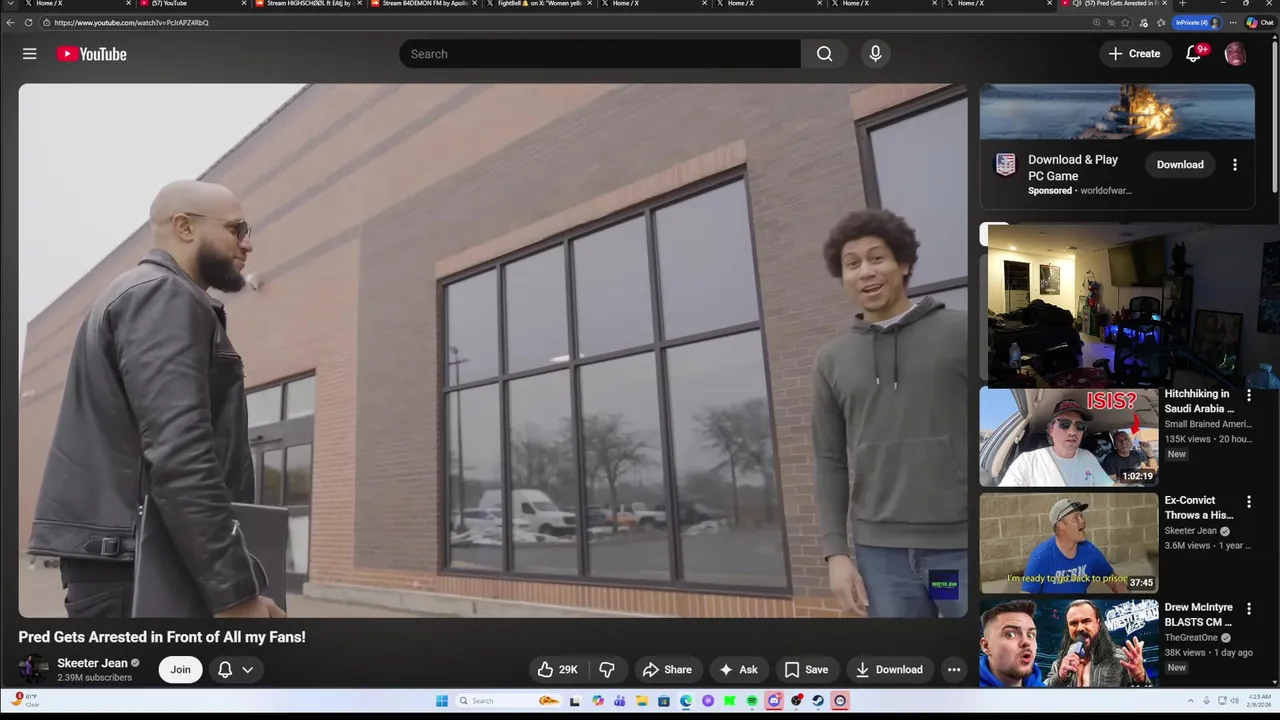The height and width of the screenshot is (720, 1280).
Task: Click 'Small Brained Ameri...' channel name
Action: click(x=1207, y=424)
